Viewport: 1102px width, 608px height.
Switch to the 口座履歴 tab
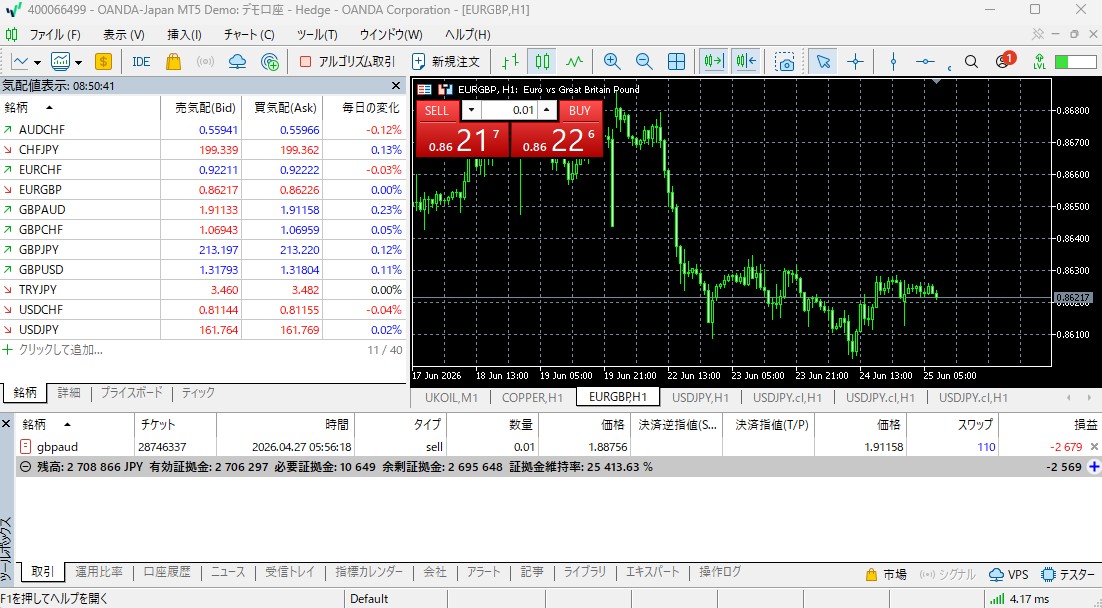(167, 572)
